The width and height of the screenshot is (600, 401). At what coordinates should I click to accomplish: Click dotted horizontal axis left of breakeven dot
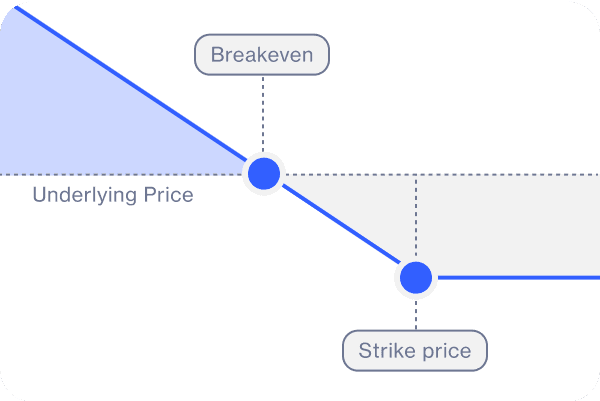coord(120,174)
